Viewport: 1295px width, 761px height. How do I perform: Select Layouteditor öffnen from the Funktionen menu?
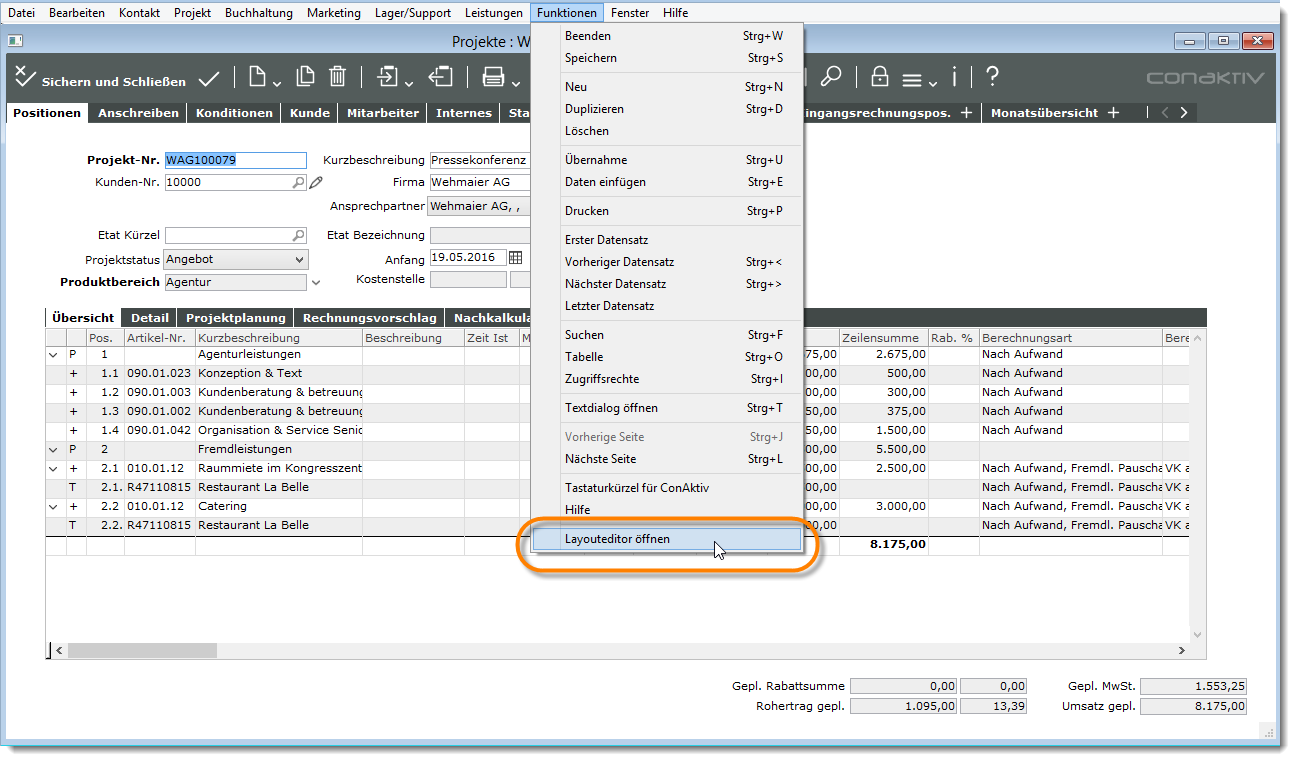(617, 539)
